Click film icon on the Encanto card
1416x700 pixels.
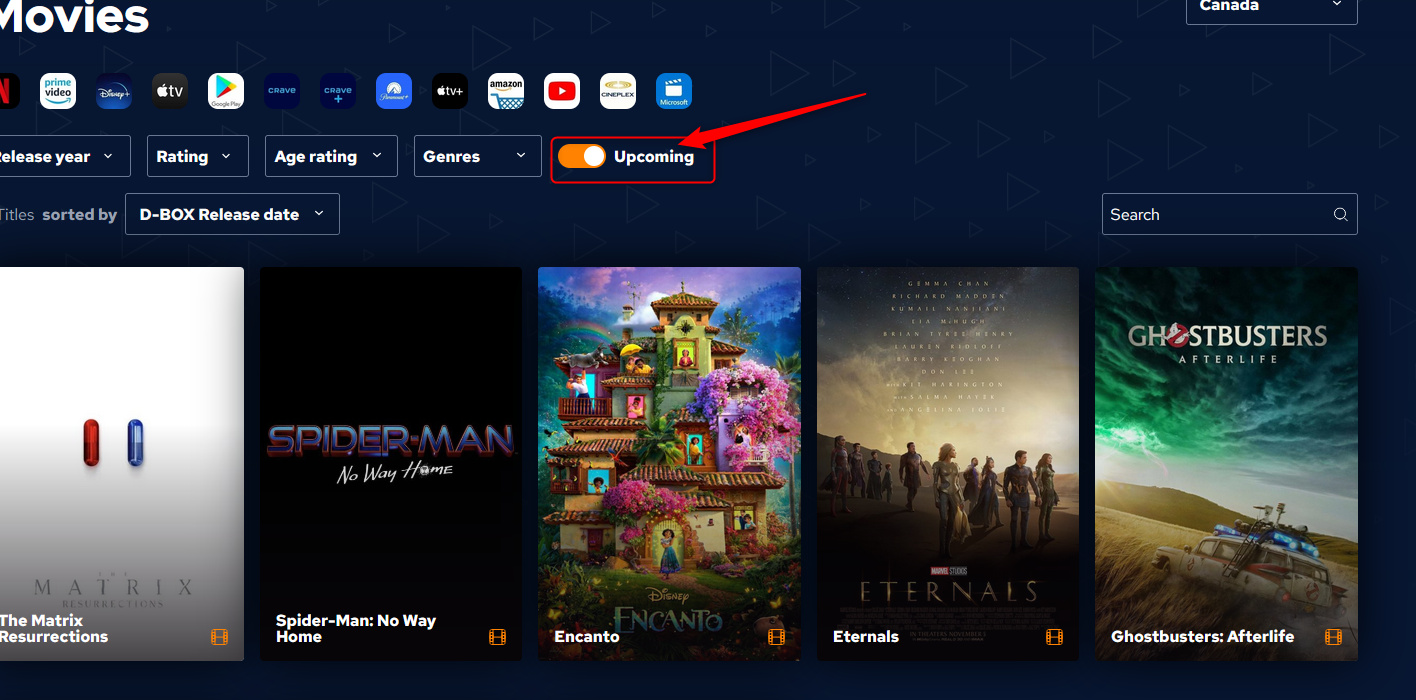(x=776, y=637)
